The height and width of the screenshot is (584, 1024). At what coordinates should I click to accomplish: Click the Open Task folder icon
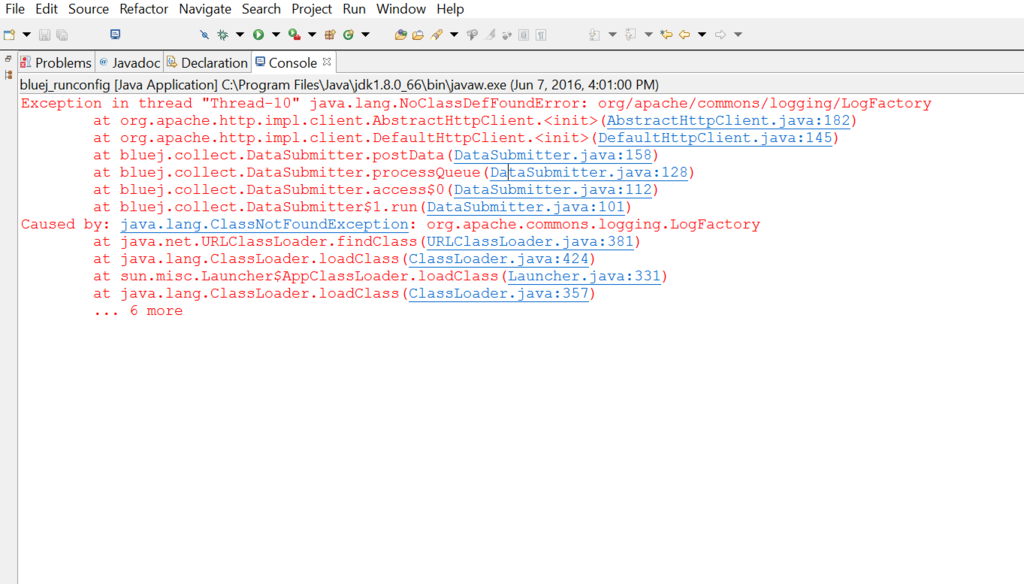click(418, 35)
